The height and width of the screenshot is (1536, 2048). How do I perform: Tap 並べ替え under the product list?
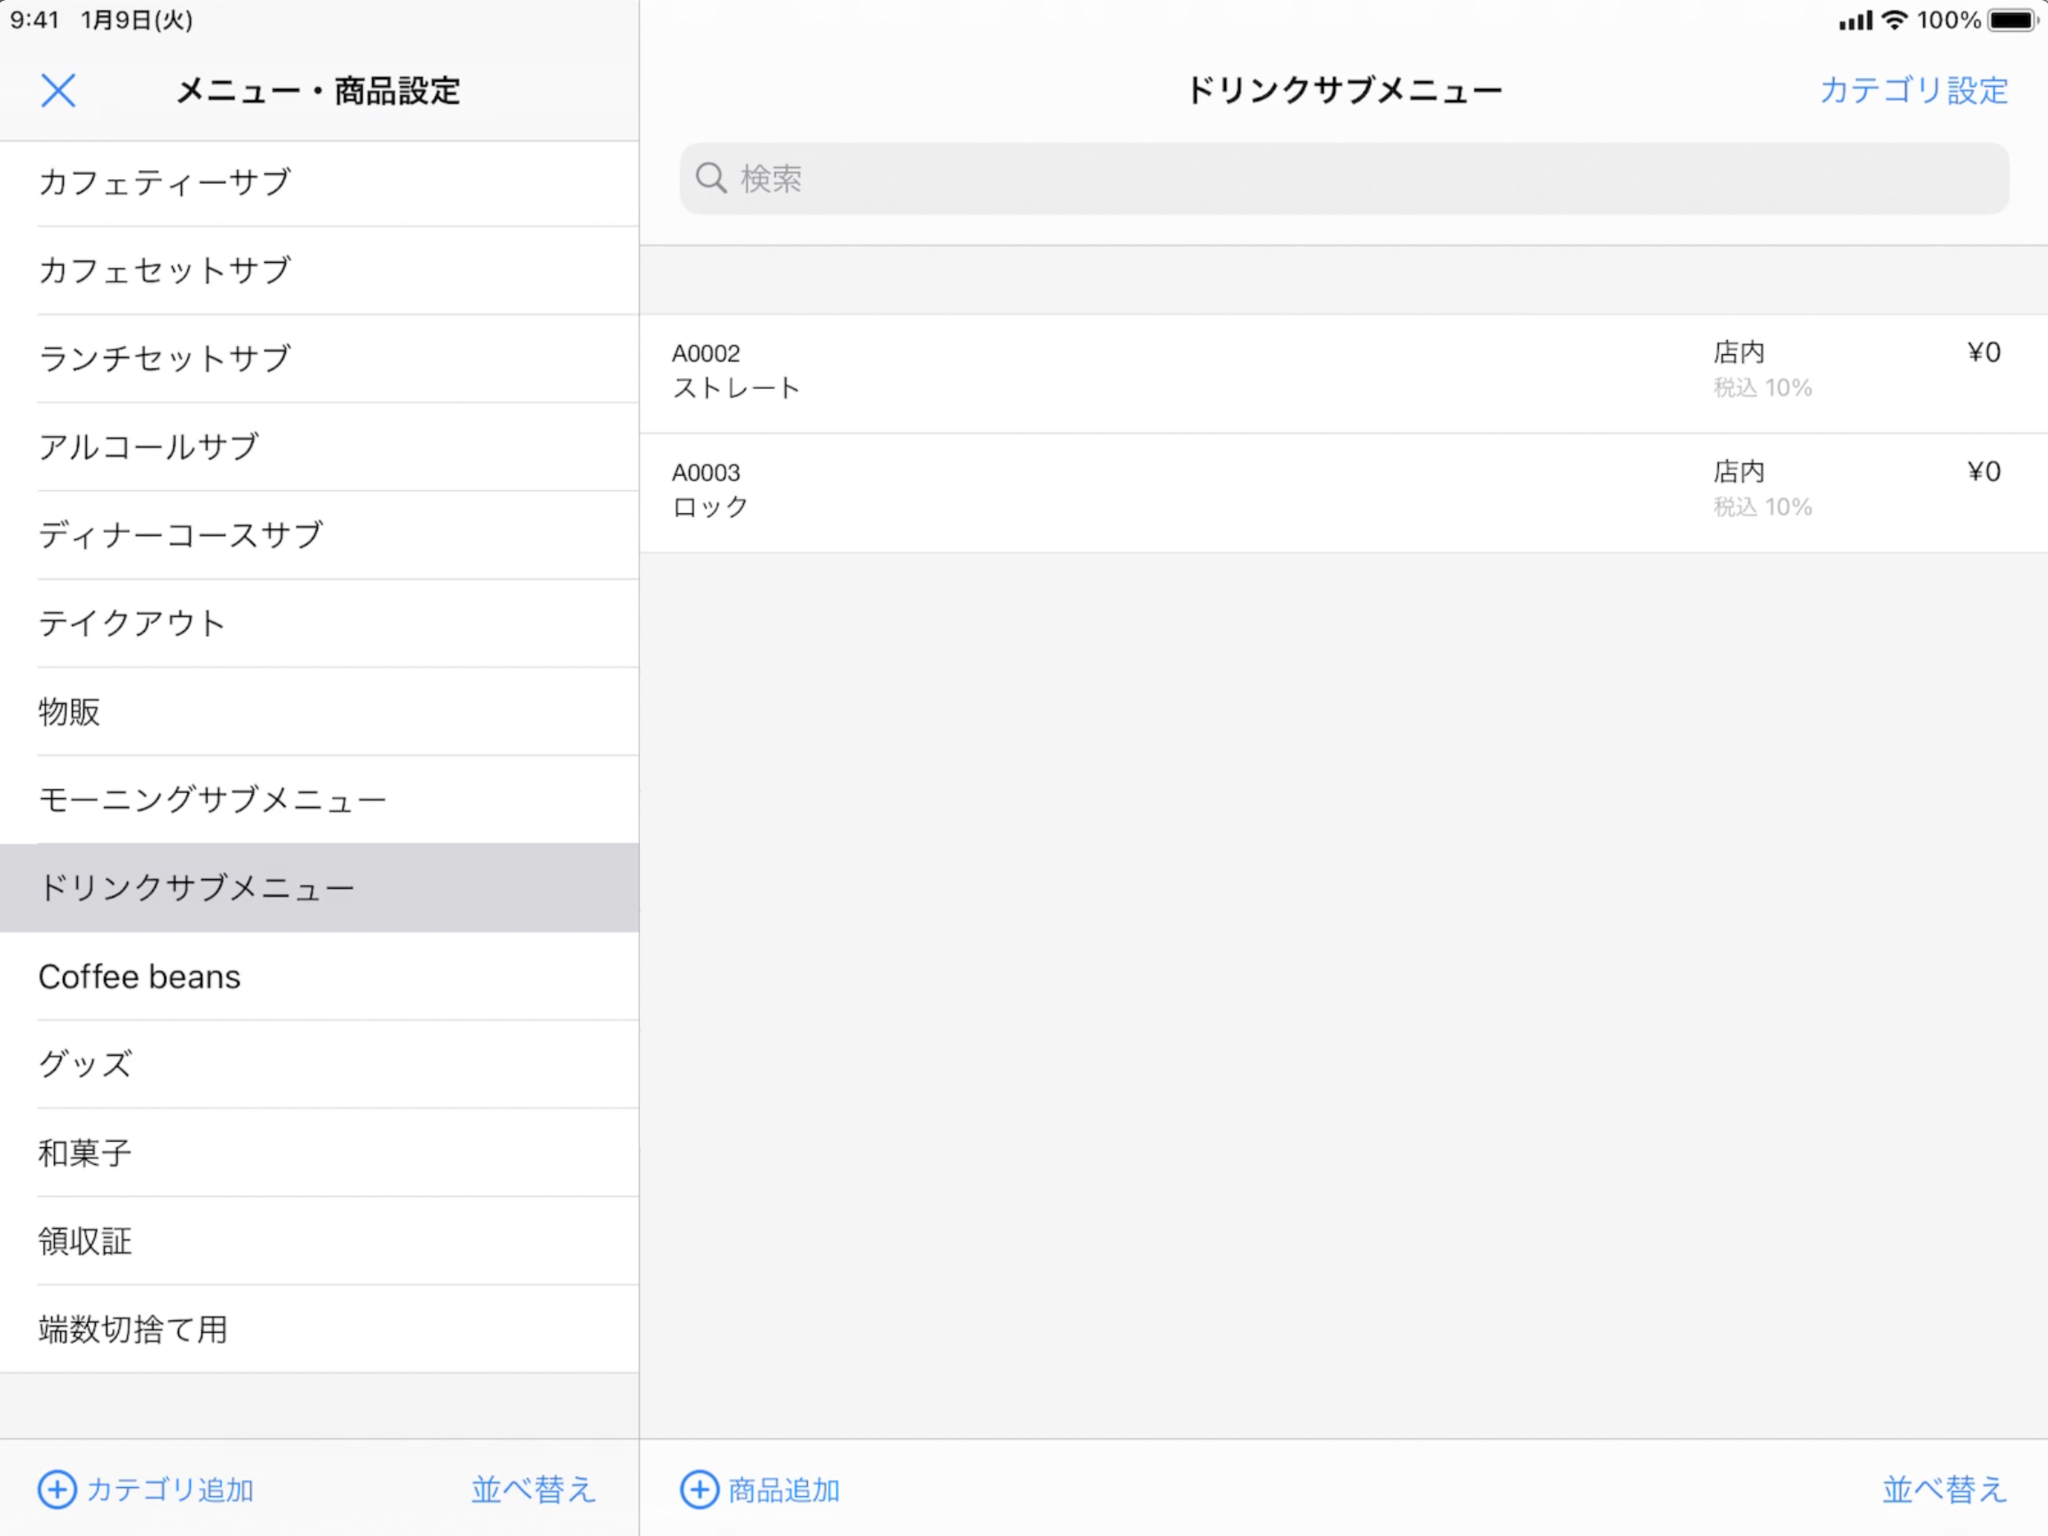click(x=1945, y=1489)
